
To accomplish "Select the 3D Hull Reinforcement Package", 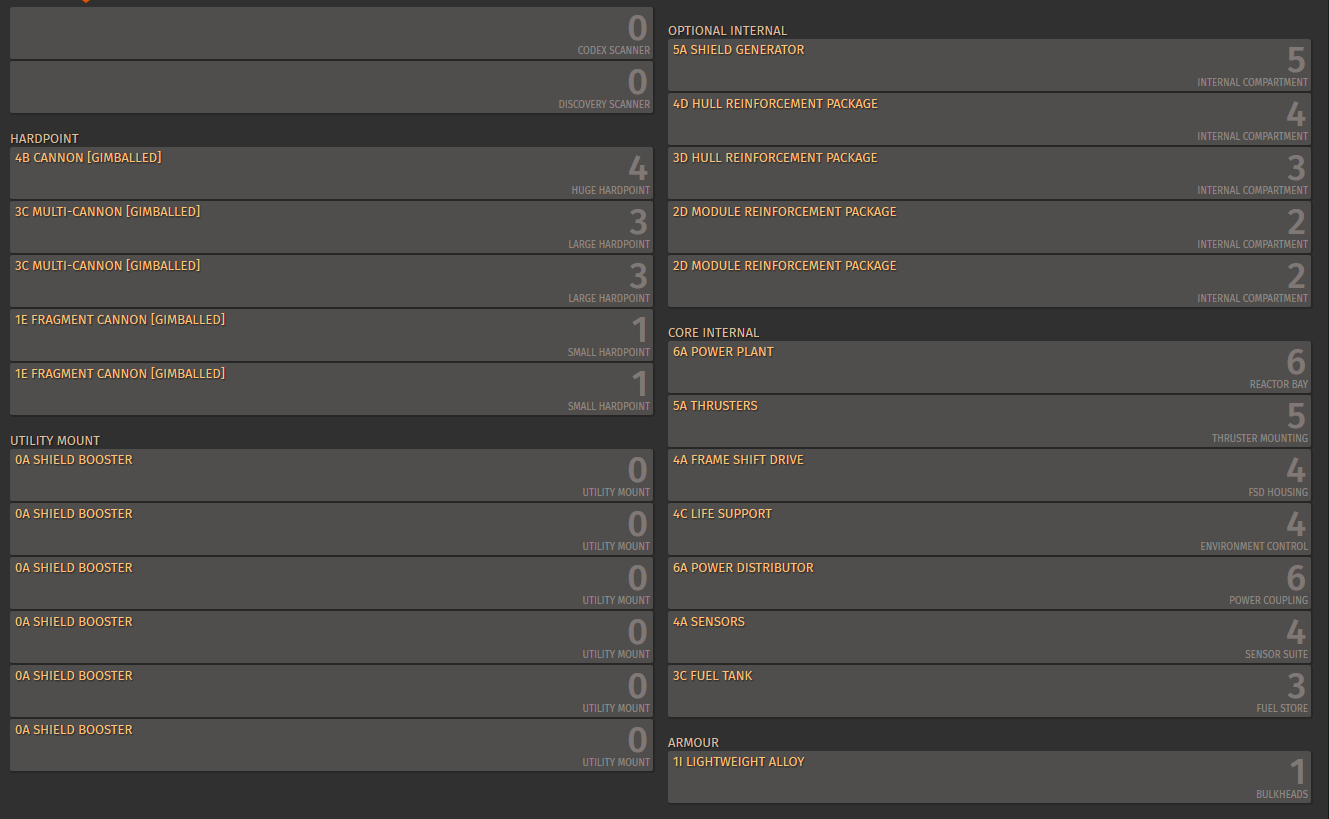I will pos(989,173).
